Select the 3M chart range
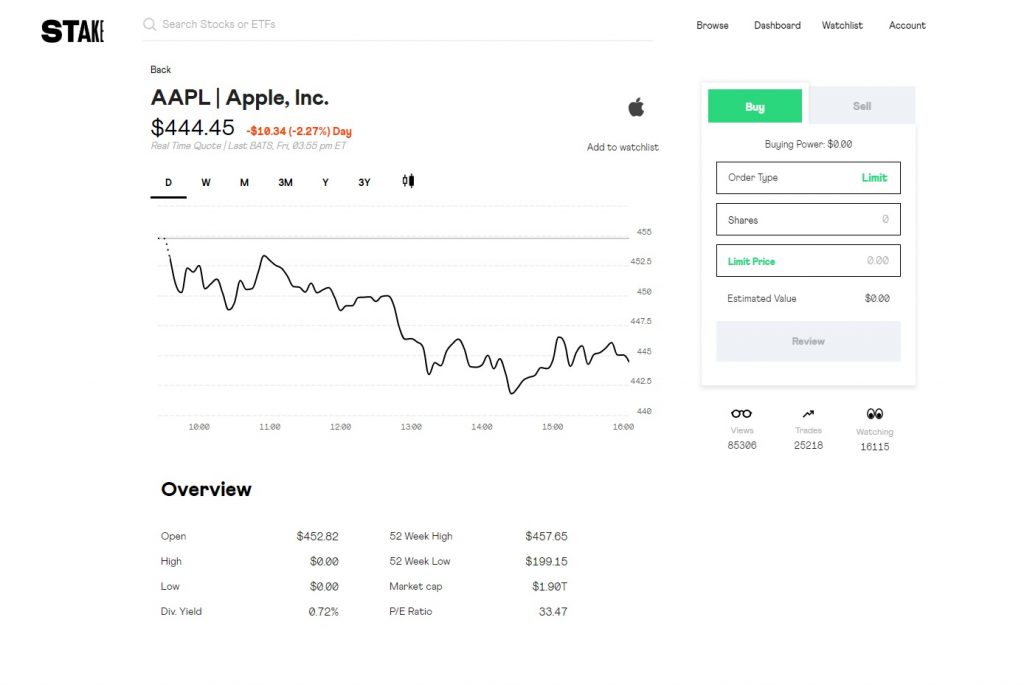This screenshot has height=685, width=1024. tap(285, 183)
